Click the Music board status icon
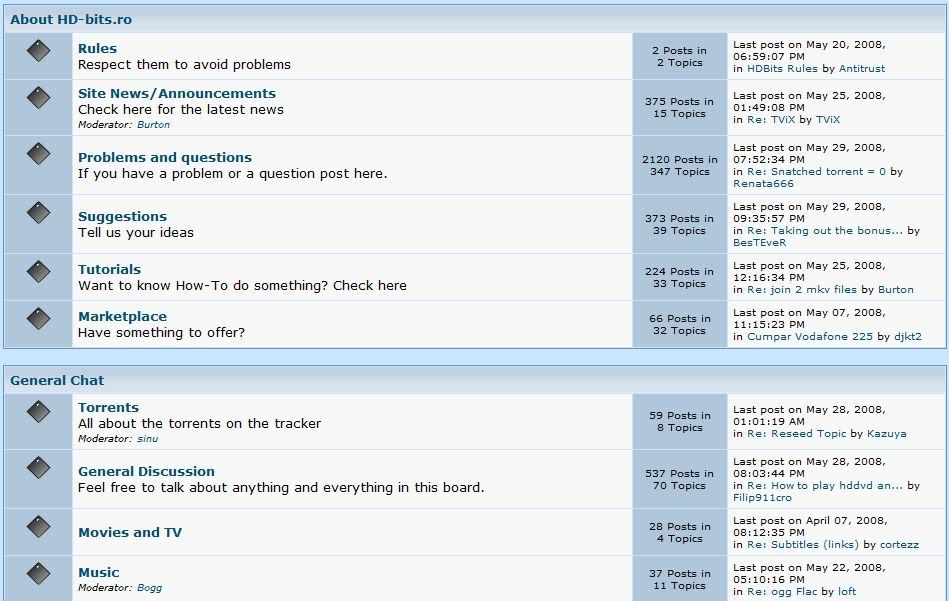The width and height of the screenshot is (949, 601). coord(38,574)
